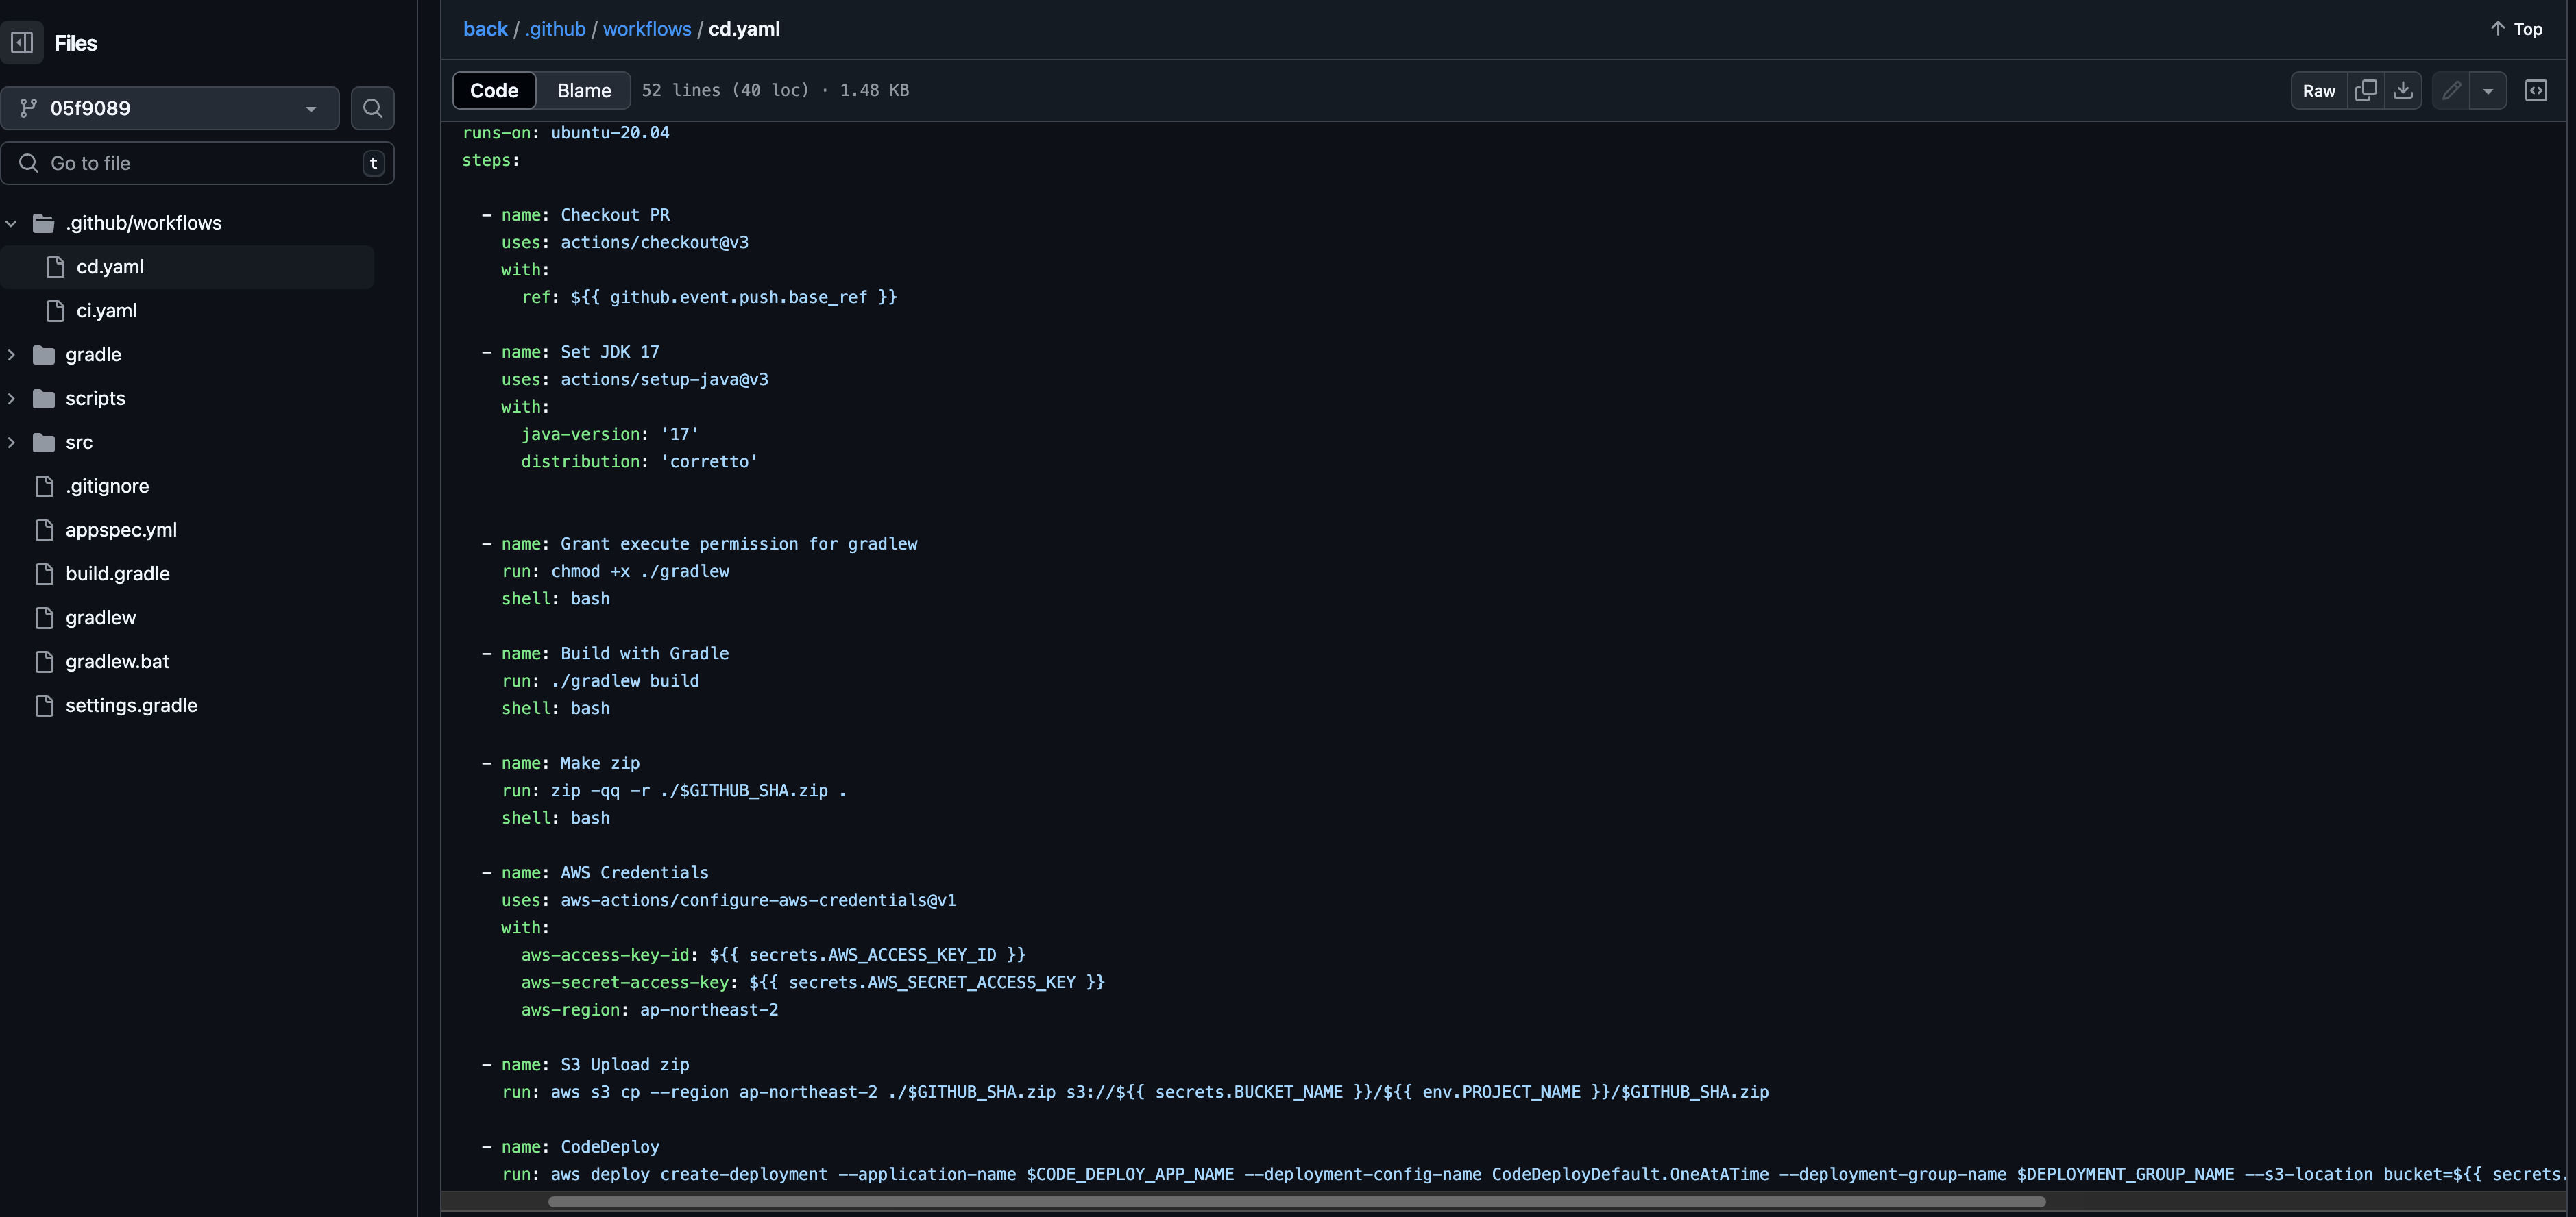Click the Raw button
The image size is (2576, 1217).
[x=2318, y=90]
